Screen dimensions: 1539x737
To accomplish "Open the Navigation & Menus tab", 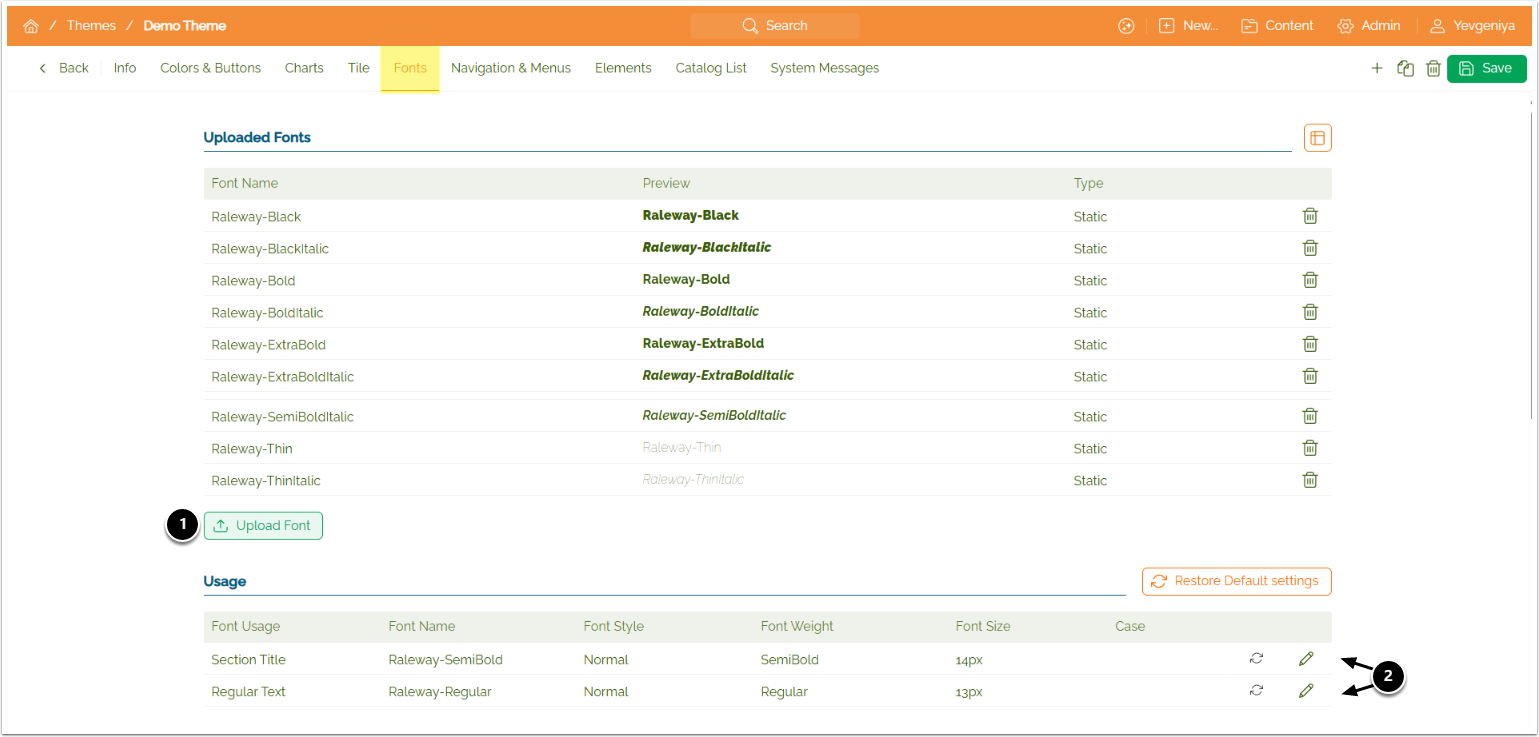I will click(x=510, y=68).
